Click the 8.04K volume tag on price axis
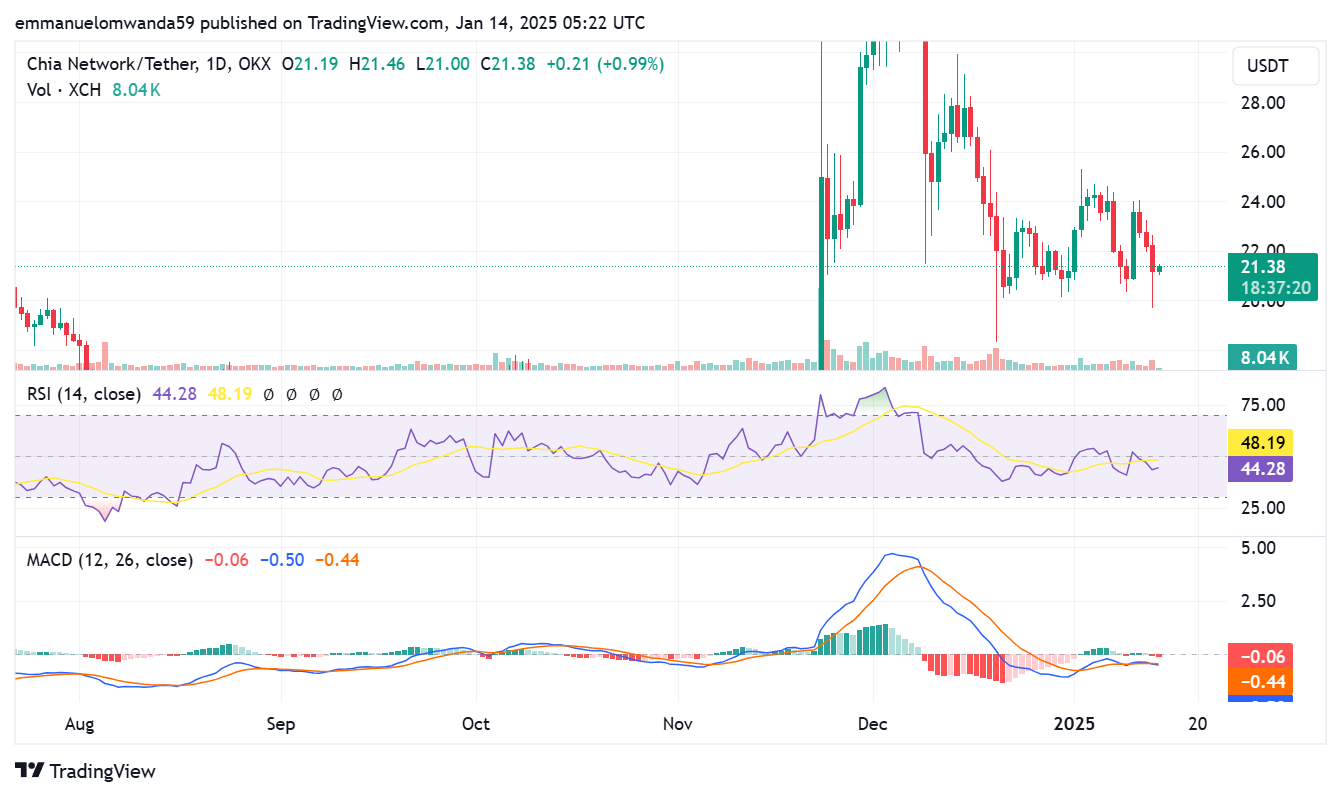The height and width of the screenshot is (797, 1341). (1264, 358)
